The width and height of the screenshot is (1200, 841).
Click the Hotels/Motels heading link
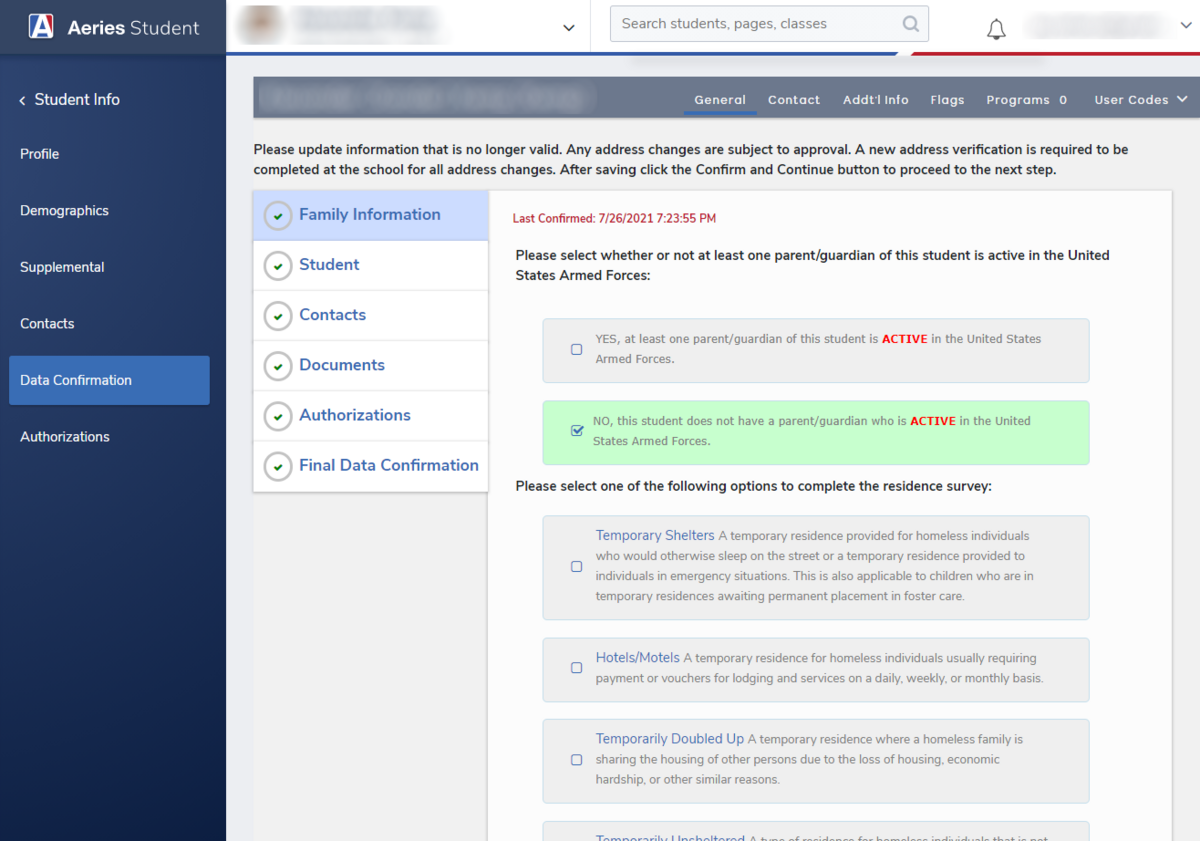click(638, 657)
